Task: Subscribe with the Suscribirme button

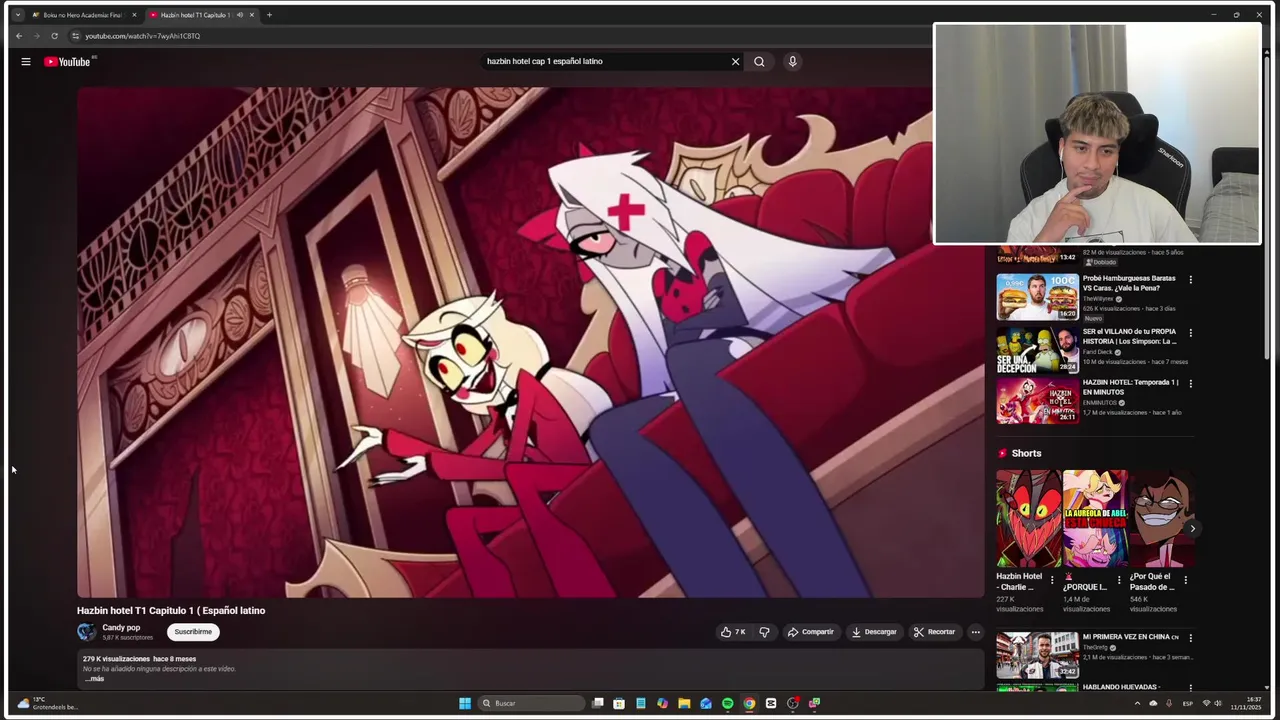Action: tap(193, 632)
